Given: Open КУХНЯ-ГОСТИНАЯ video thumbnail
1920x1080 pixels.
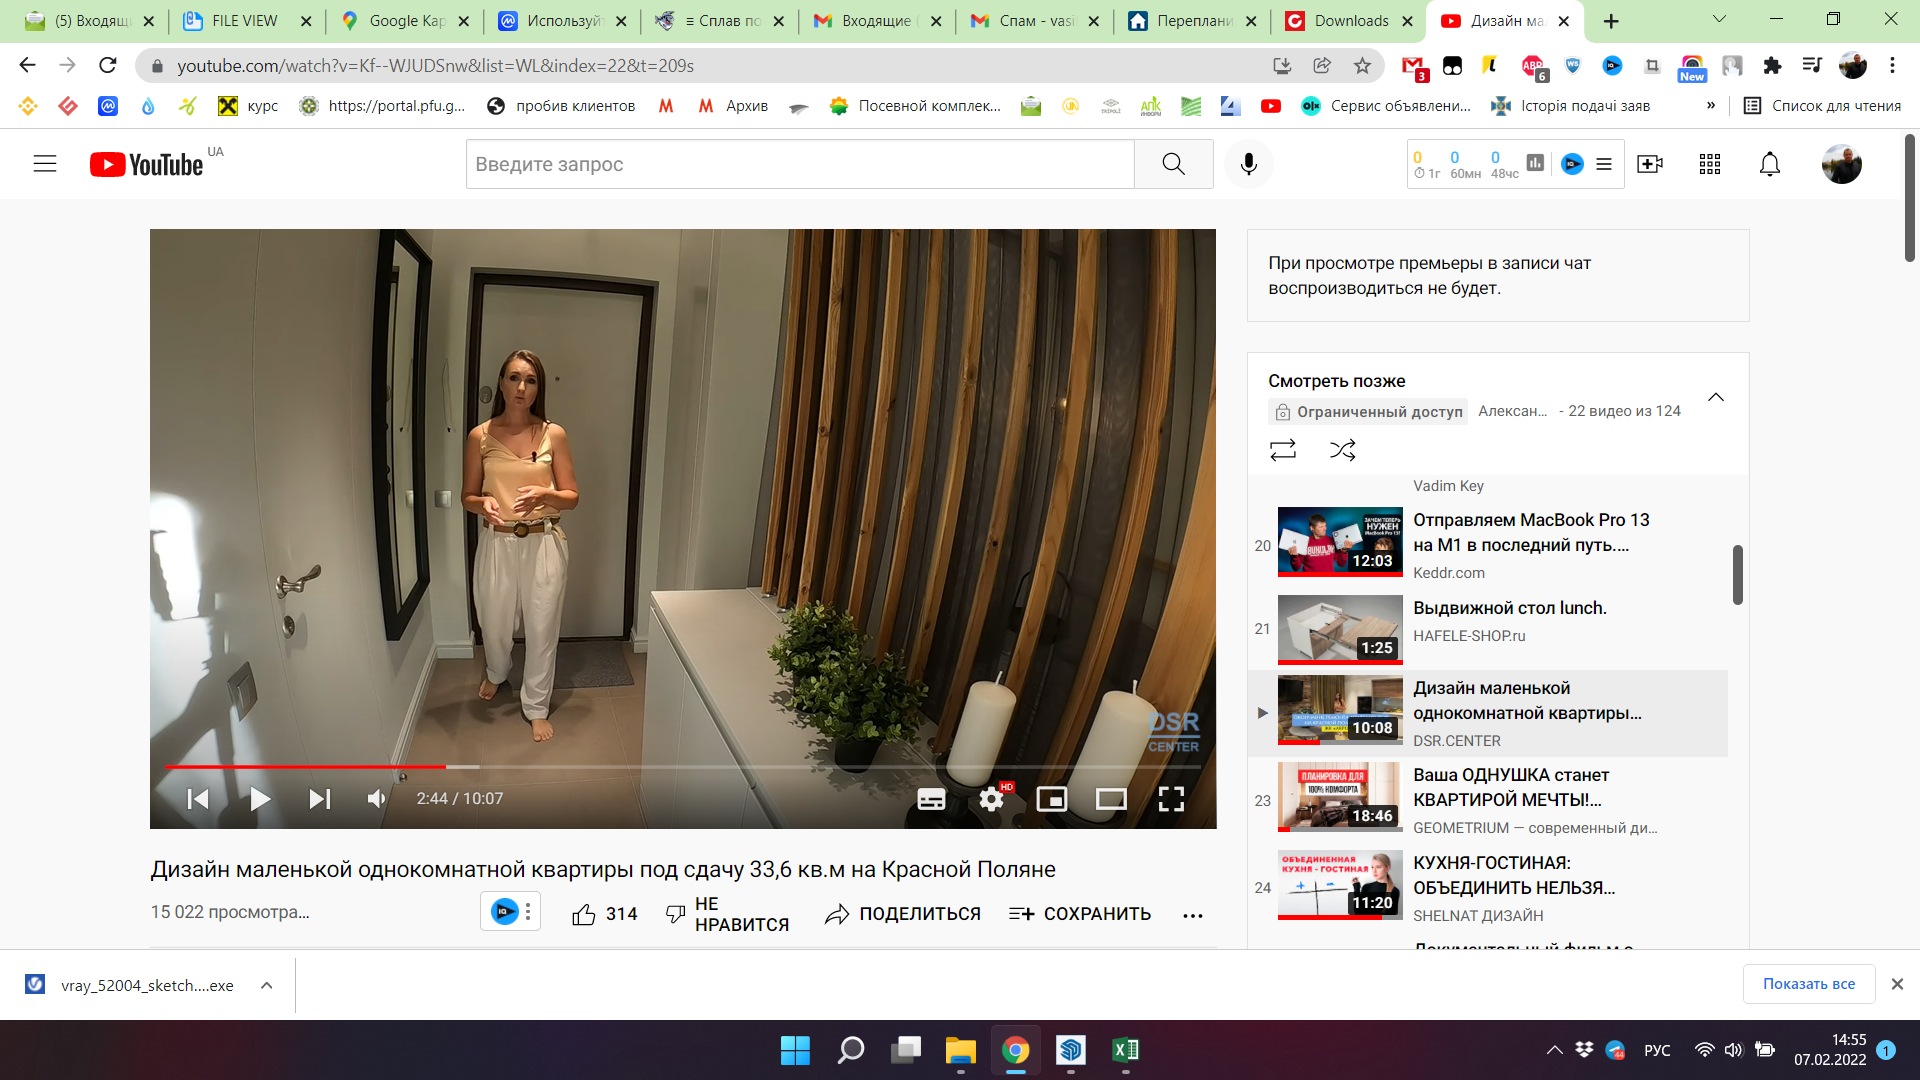Looking at the screenshot, I should pyautogui.click(x=1340, y=885).
